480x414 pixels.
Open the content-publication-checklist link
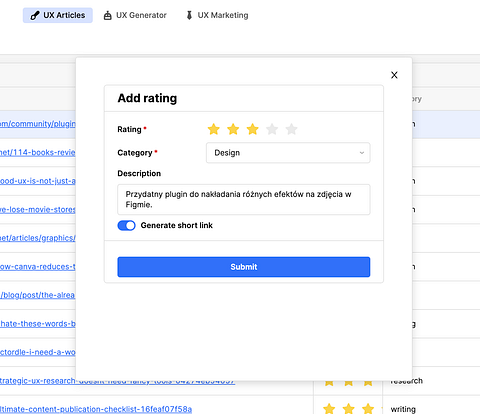point(96,409)
